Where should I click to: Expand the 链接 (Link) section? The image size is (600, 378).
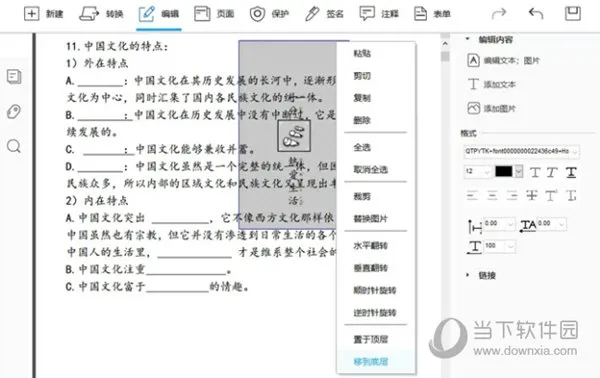pos(468,275)
